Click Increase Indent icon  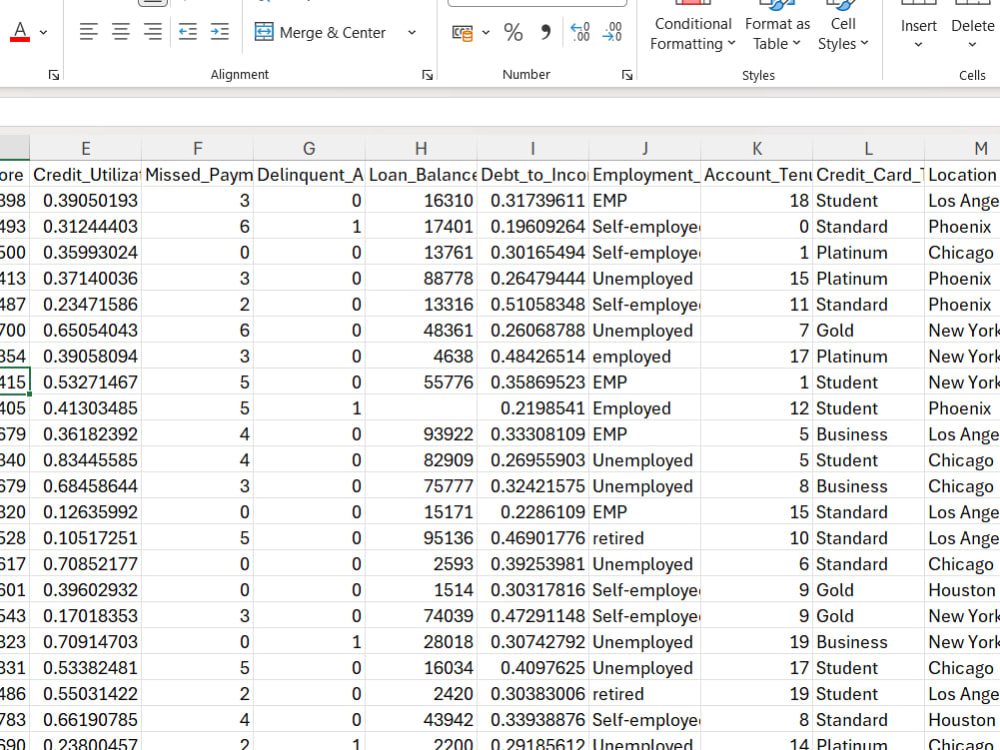coord(219,31)
